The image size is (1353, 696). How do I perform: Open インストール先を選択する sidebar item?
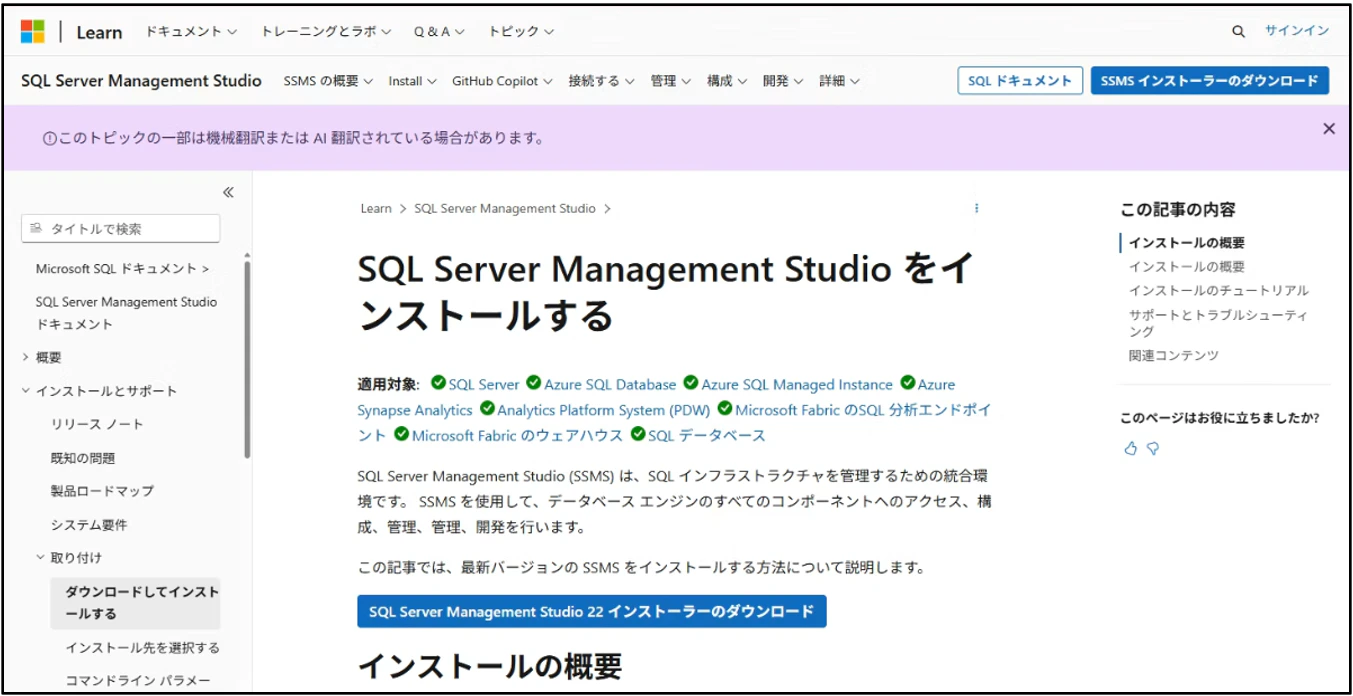(x=142, y=648)
